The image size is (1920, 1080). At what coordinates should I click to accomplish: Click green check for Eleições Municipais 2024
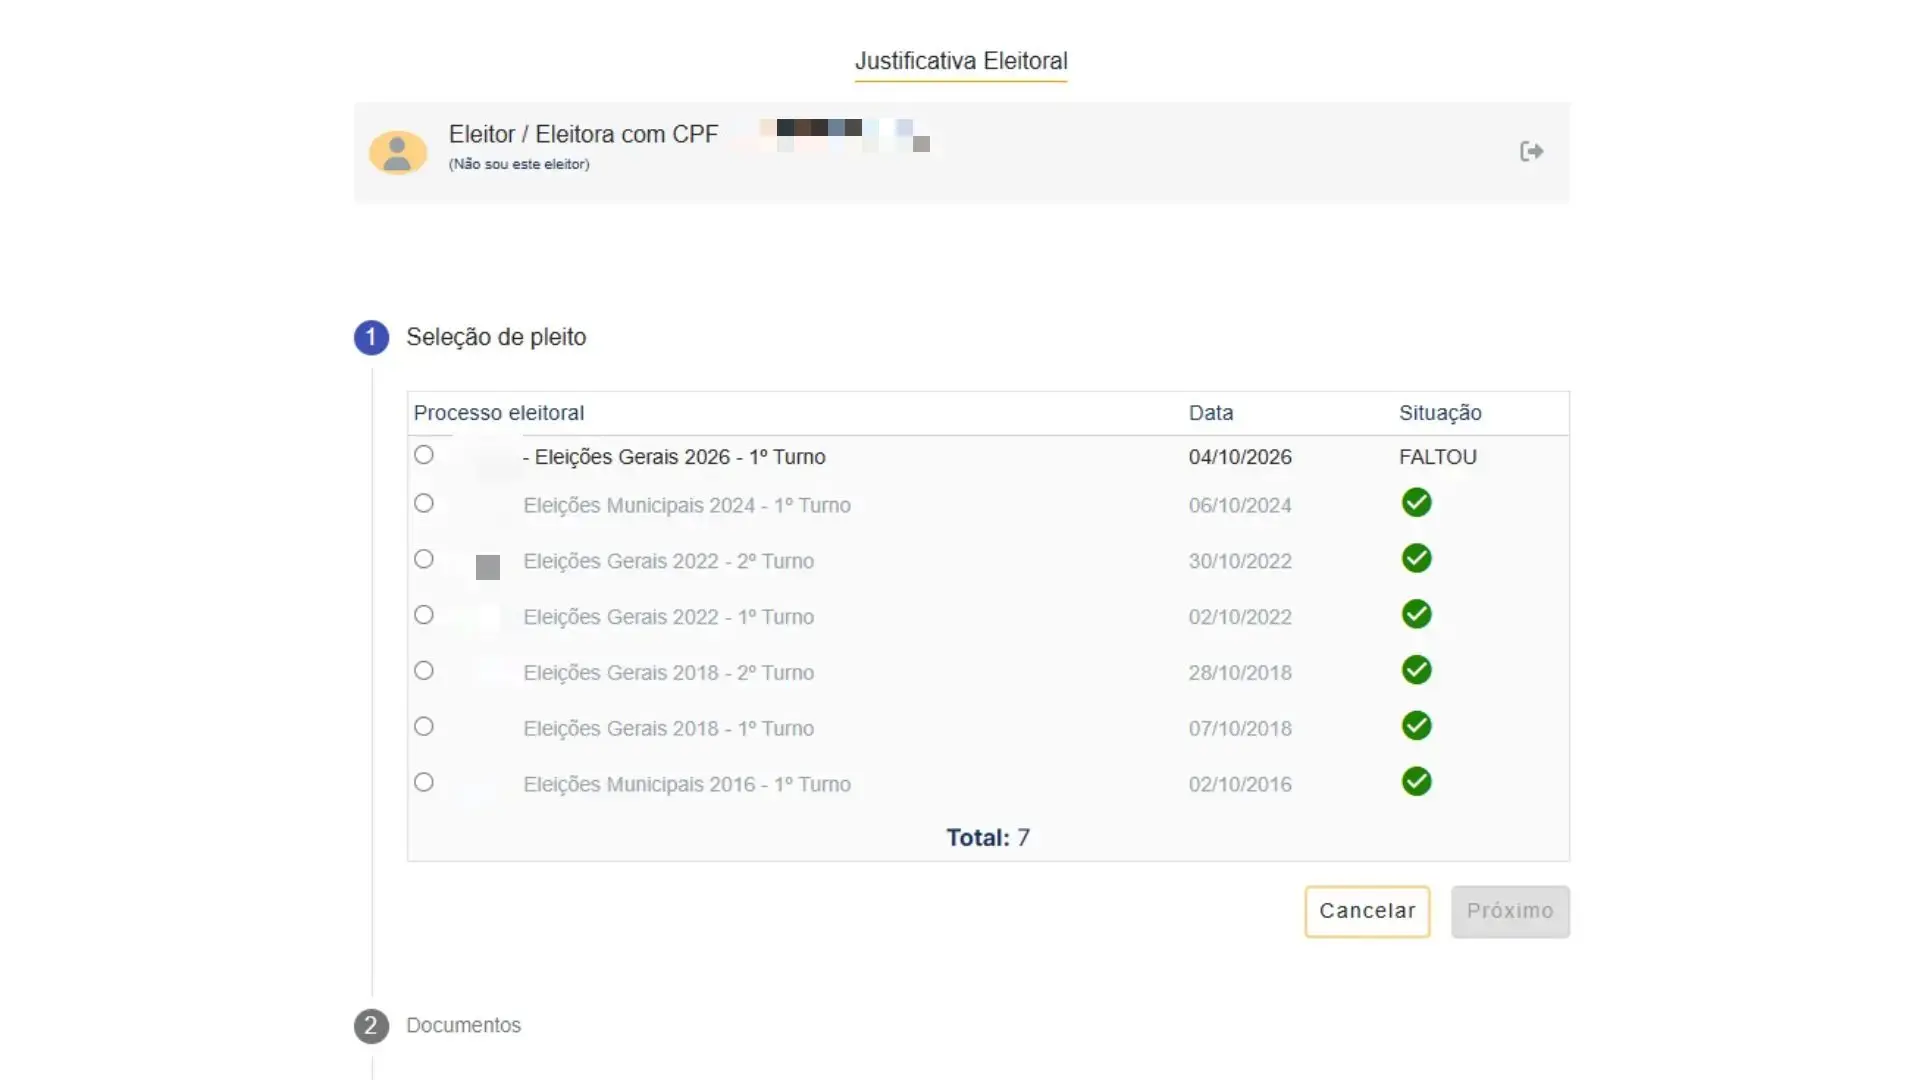pos(1416,502)
